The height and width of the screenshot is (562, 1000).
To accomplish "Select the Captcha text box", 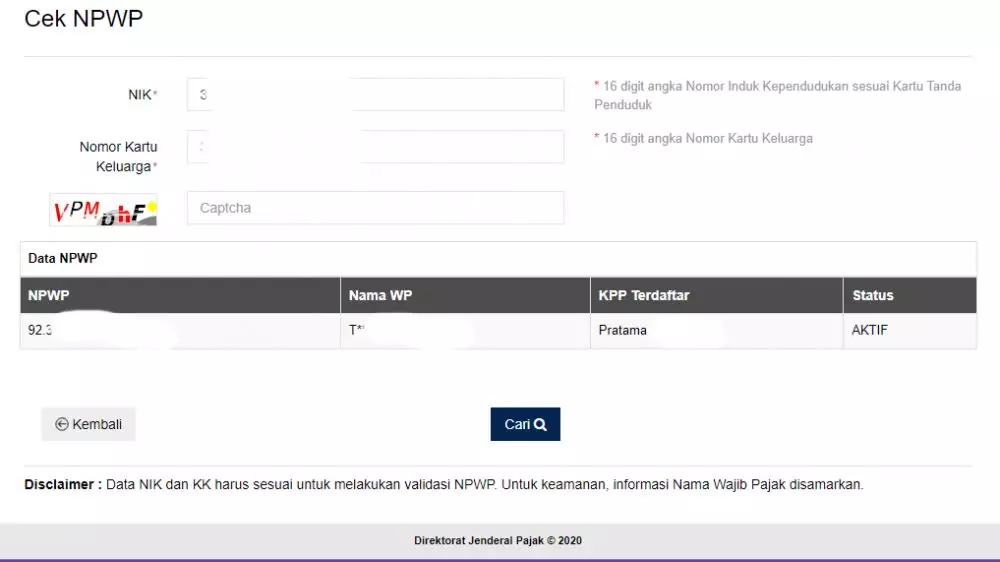I will [375, 208].
